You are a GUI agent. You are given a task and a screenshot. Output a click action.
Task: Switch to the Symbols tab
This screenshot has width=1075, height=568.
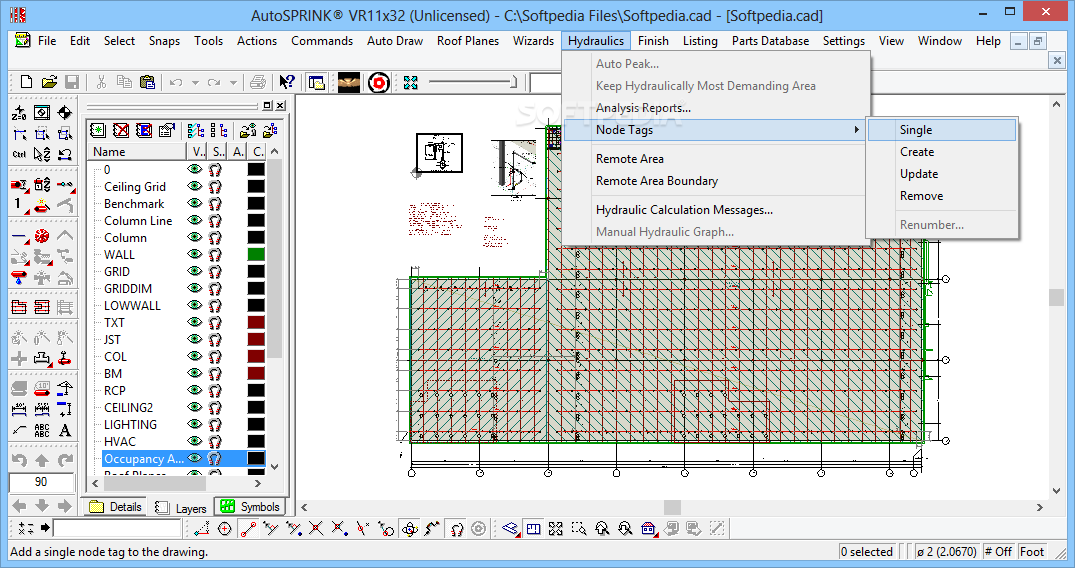coord(250,506)
